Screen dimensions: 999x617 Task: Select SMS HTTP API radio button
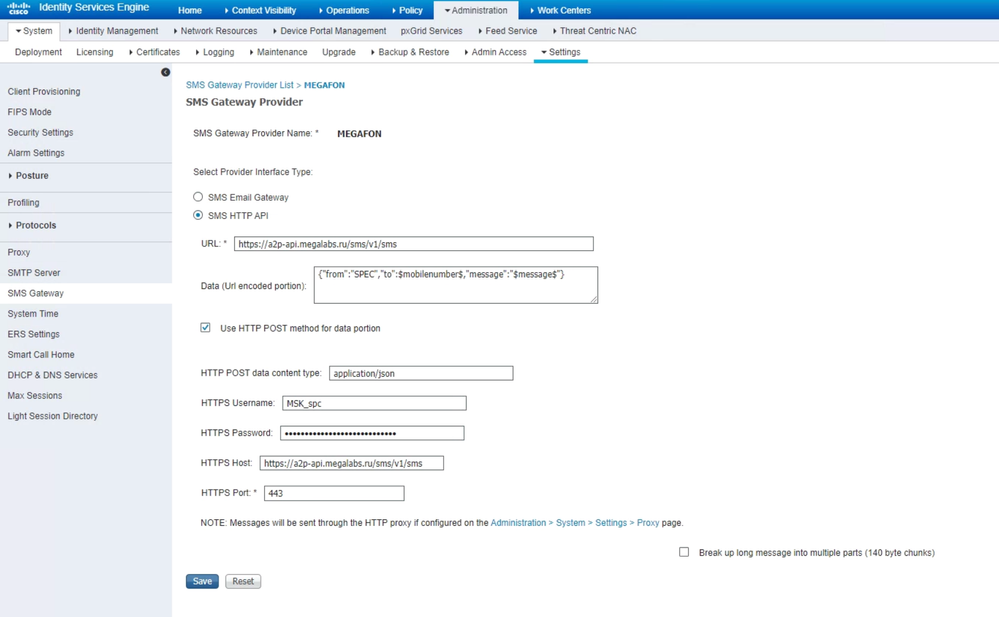coord(198,215)
